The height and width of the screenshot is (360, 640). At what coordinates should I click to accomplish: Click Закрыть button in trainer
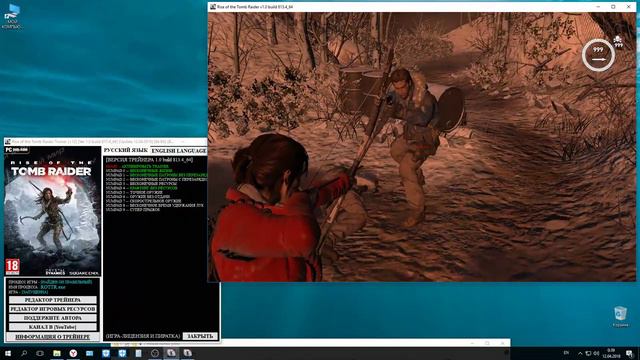tap(200, 336)
